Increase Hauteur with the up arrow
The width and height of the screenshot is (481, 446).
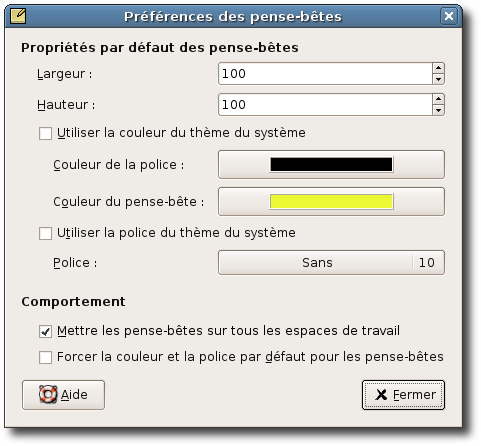click(438, 99)
